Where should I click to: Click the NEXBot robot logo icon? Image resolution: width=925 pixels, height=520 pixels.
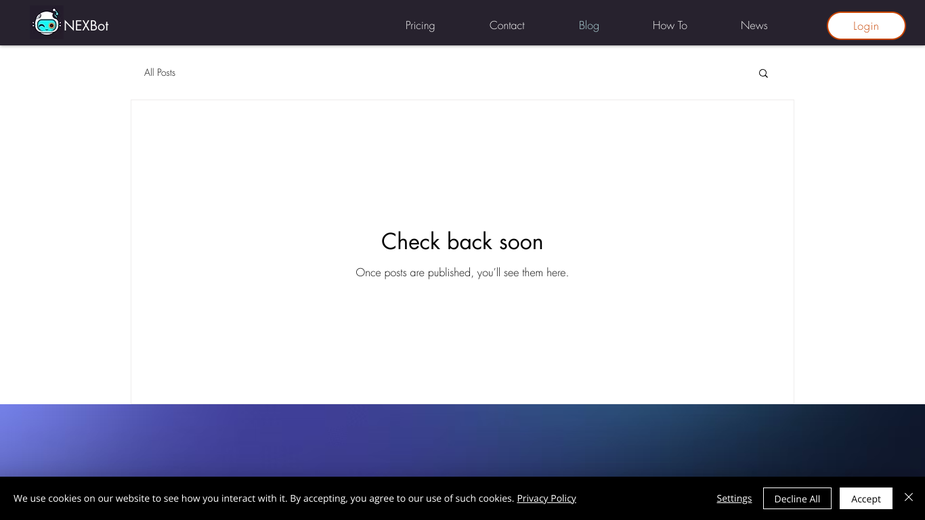coord(46,23)
